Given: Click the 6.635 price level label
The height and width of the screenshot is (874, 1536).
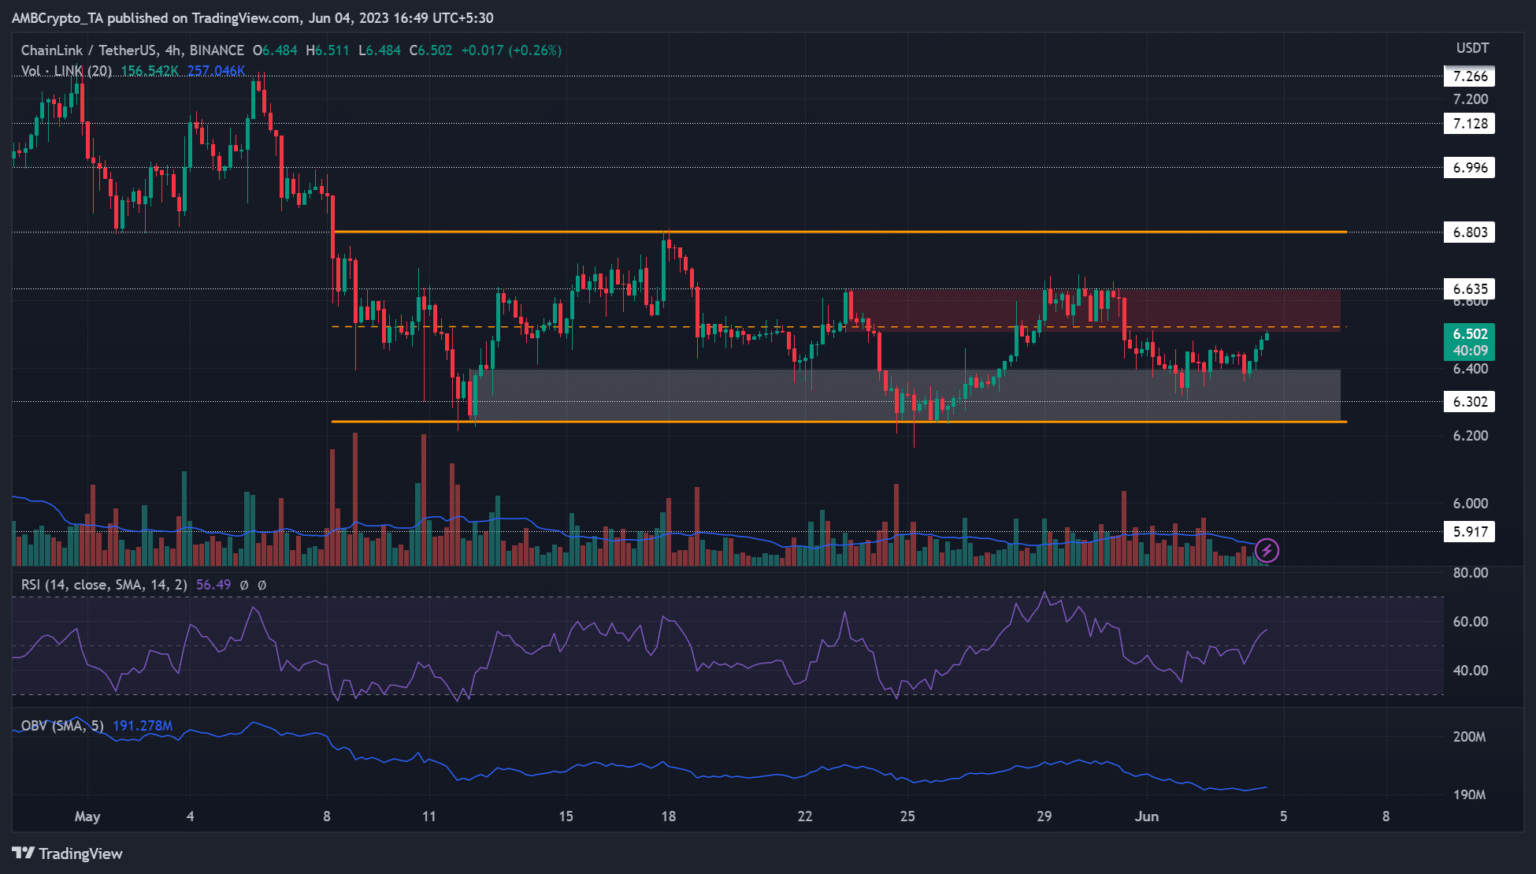Looking at the screenshot, I should (x=1469, y=289).
